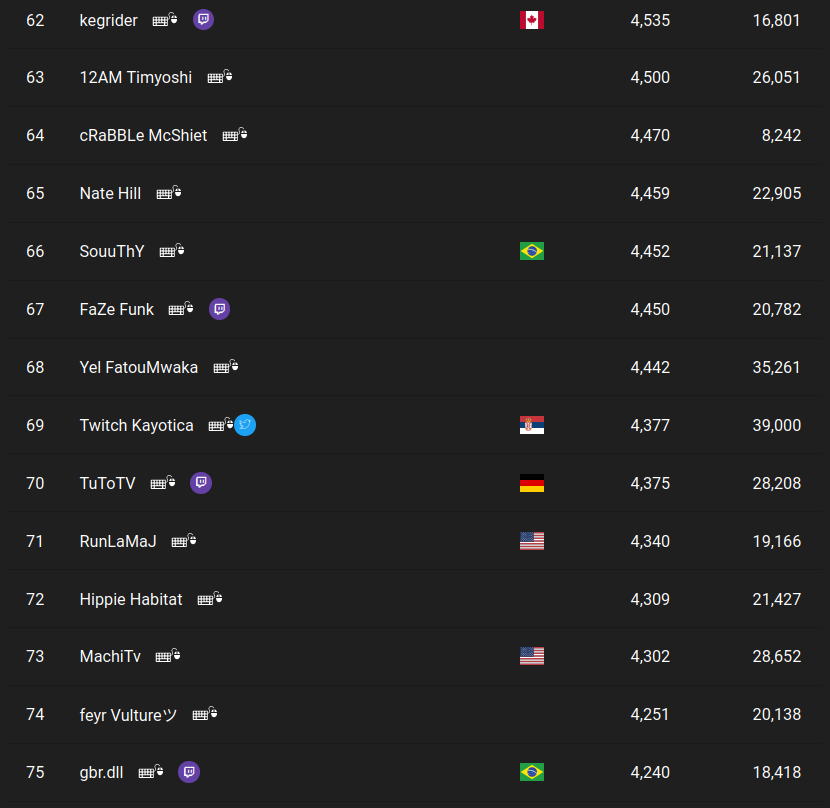Click keyboard-mouse icon beside 12AM Timyoshi

pos(220,77)
